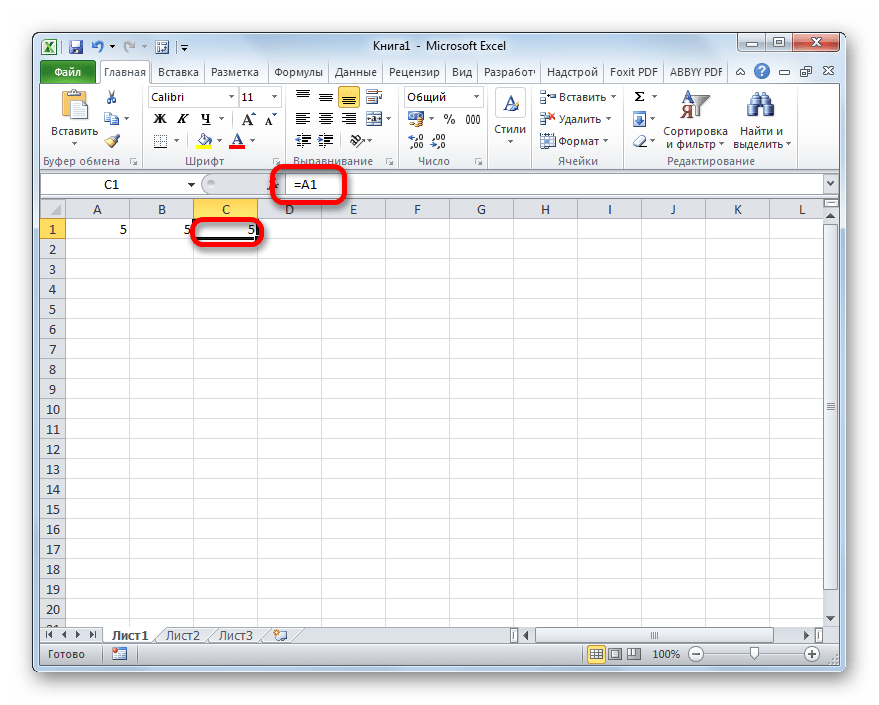Insert a new worksheet tab icon
The height and width of the screenshot is (705, 879).
(x=280, y=635)
